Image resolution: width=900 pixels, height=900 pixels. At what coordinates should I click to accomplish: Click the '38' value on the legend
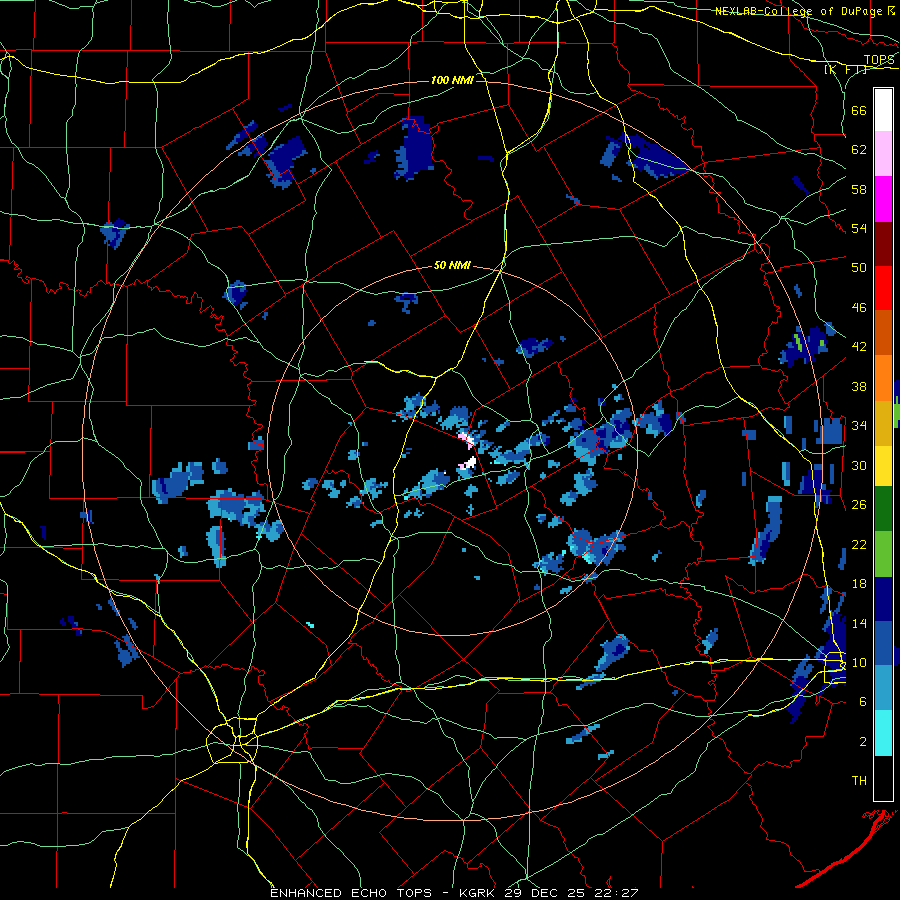point(859,386)
